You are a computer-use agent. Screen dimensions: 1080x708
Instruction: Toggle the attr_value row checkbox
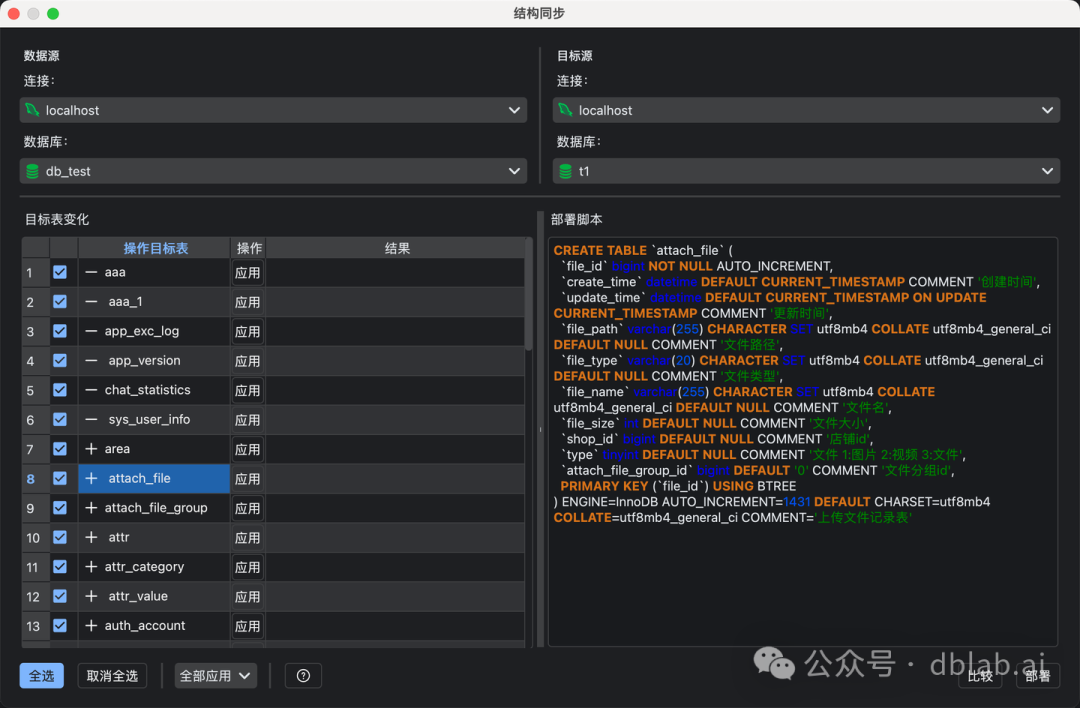[x=60, y=596]
